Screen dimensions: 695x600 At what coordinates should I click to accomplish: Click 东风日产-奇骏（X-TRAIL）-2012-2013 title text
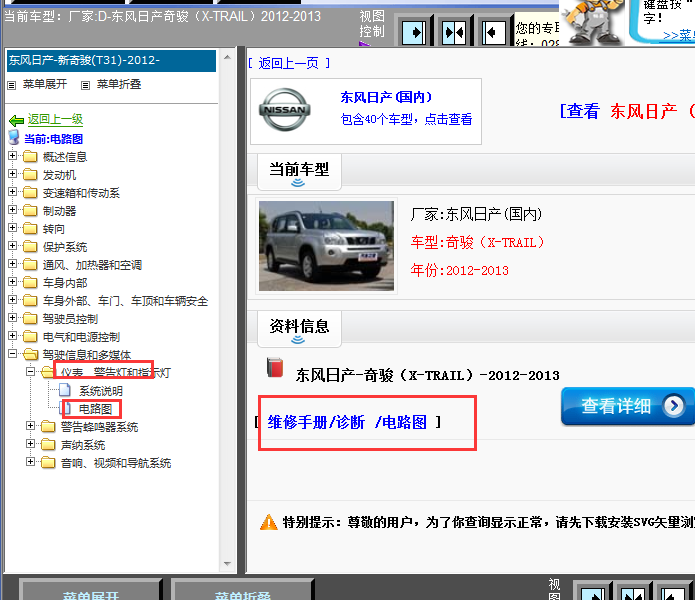[x=428, y=375]
